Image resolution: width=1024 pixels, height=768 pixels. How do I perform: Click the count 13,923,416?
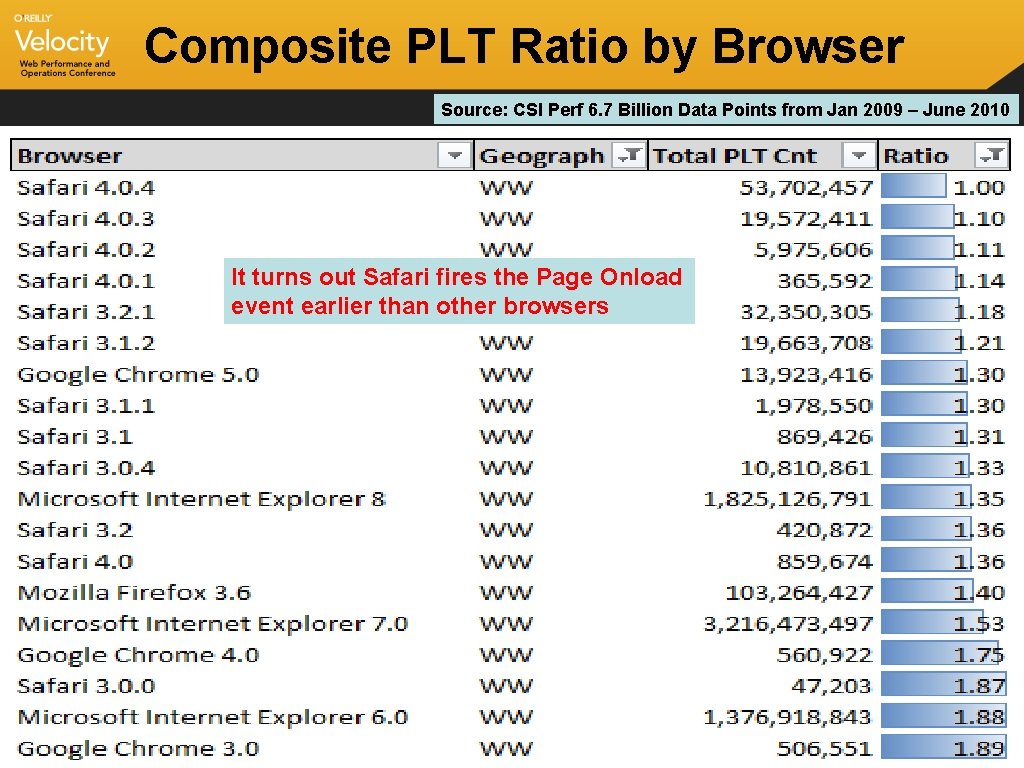(x=807, y=376)
